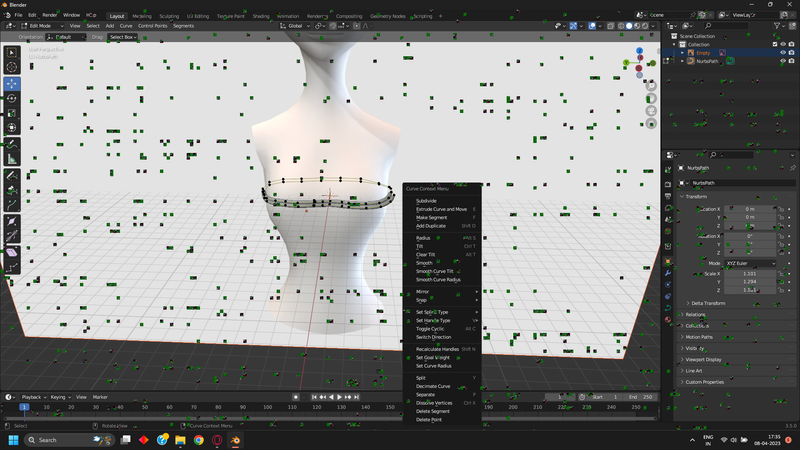Select the Select Box tool in toolbar
Screen dimensions: 800x450
12,53
